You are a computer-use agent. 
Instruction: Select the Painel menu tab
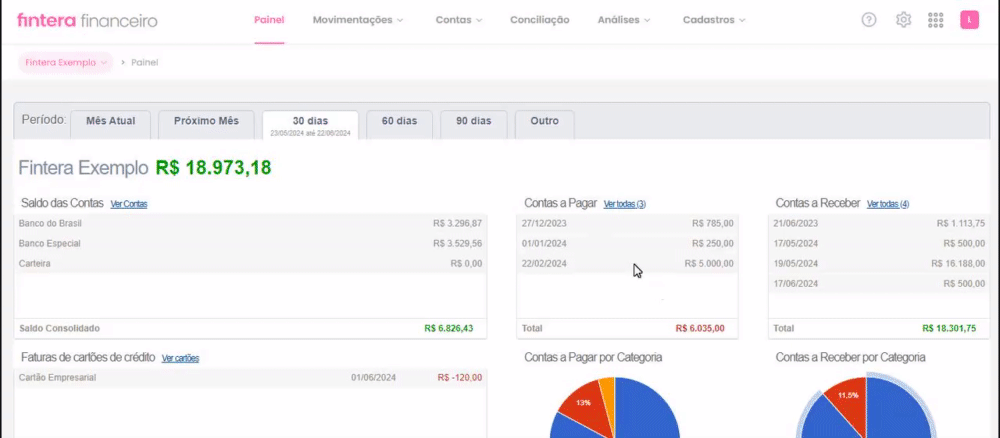click(x=269, y=20)
